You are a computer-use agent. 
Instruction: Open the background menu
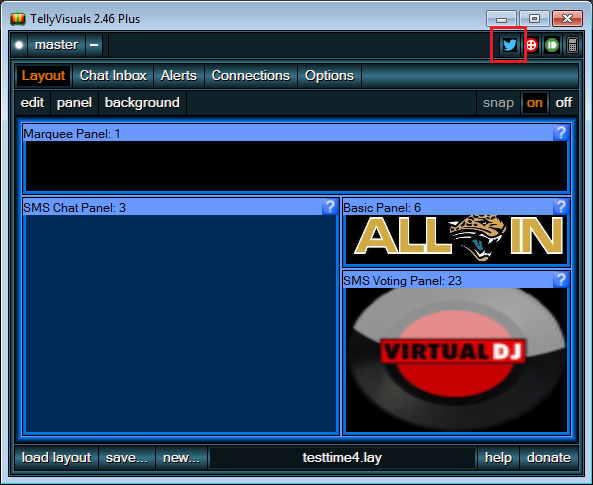click(x=142, y=103)
